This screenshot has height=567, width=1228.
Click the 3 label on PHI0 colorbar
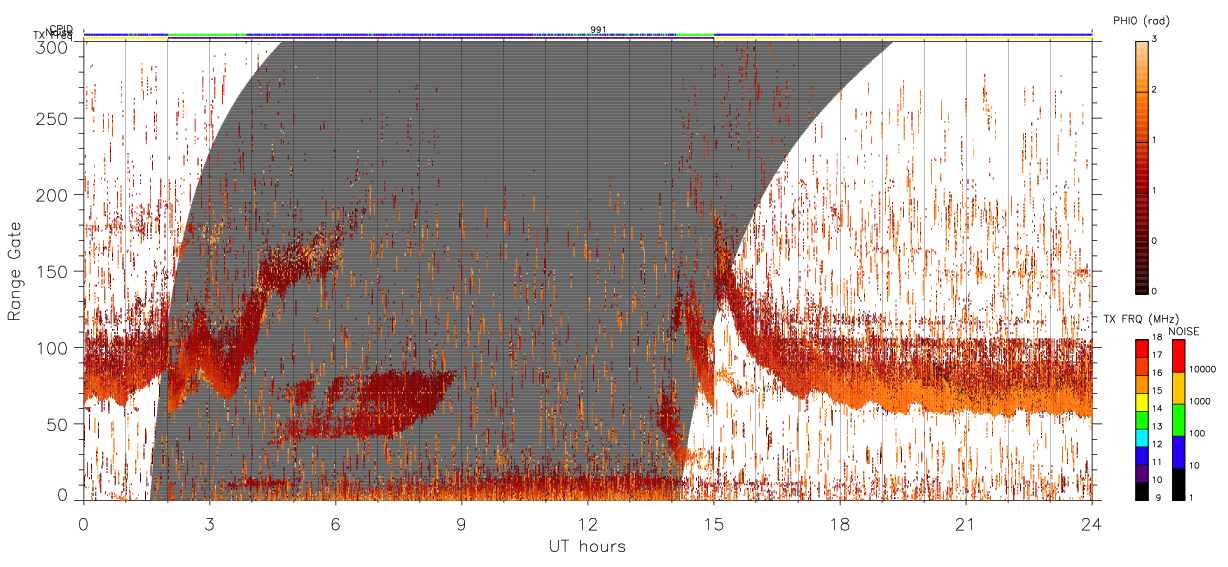[x=1154, y=40]
